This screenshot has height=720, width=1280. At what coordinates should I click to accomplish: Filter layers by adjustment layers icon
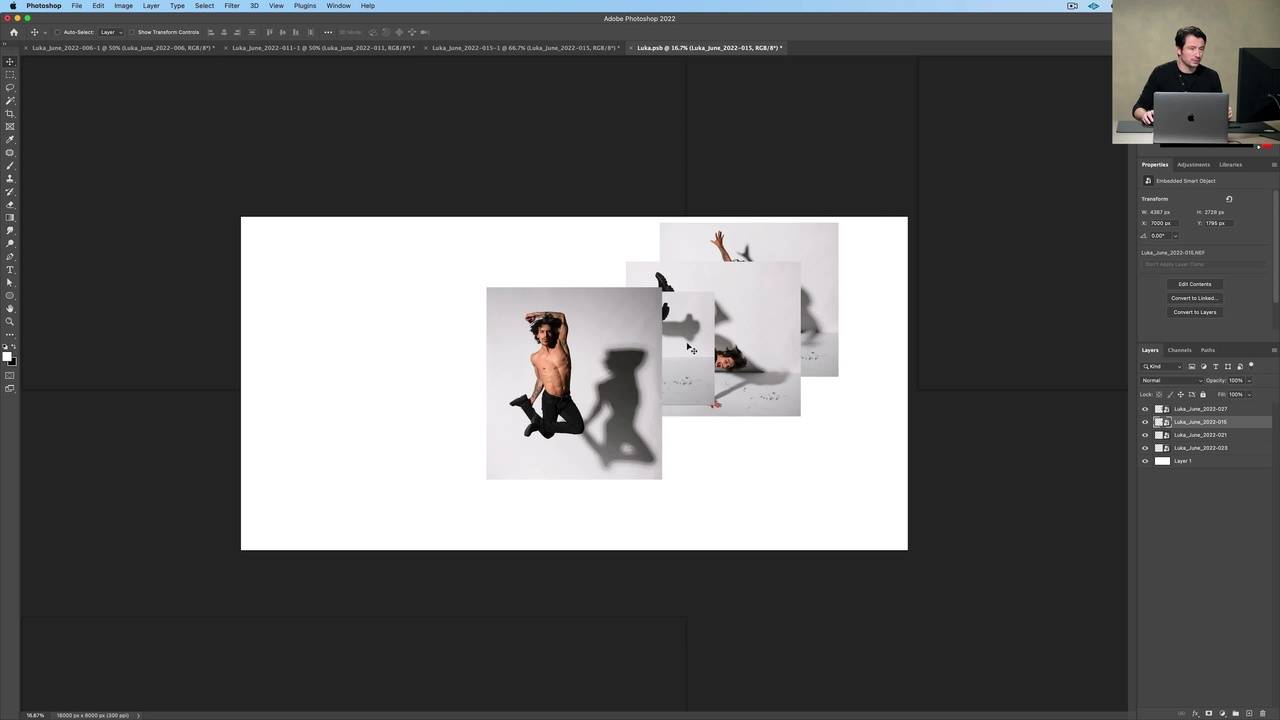point(1204,367)
